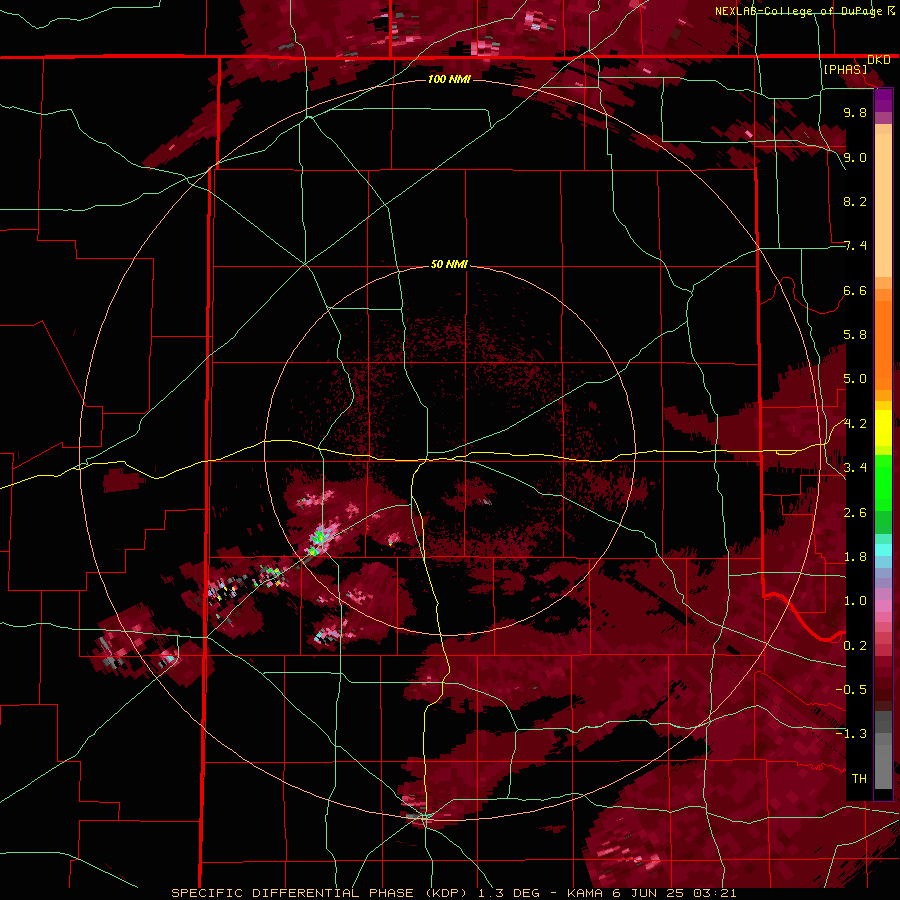Click the 7.4 scale value
The width and height of the screenshot is (900, 900).
coord(855,246)
